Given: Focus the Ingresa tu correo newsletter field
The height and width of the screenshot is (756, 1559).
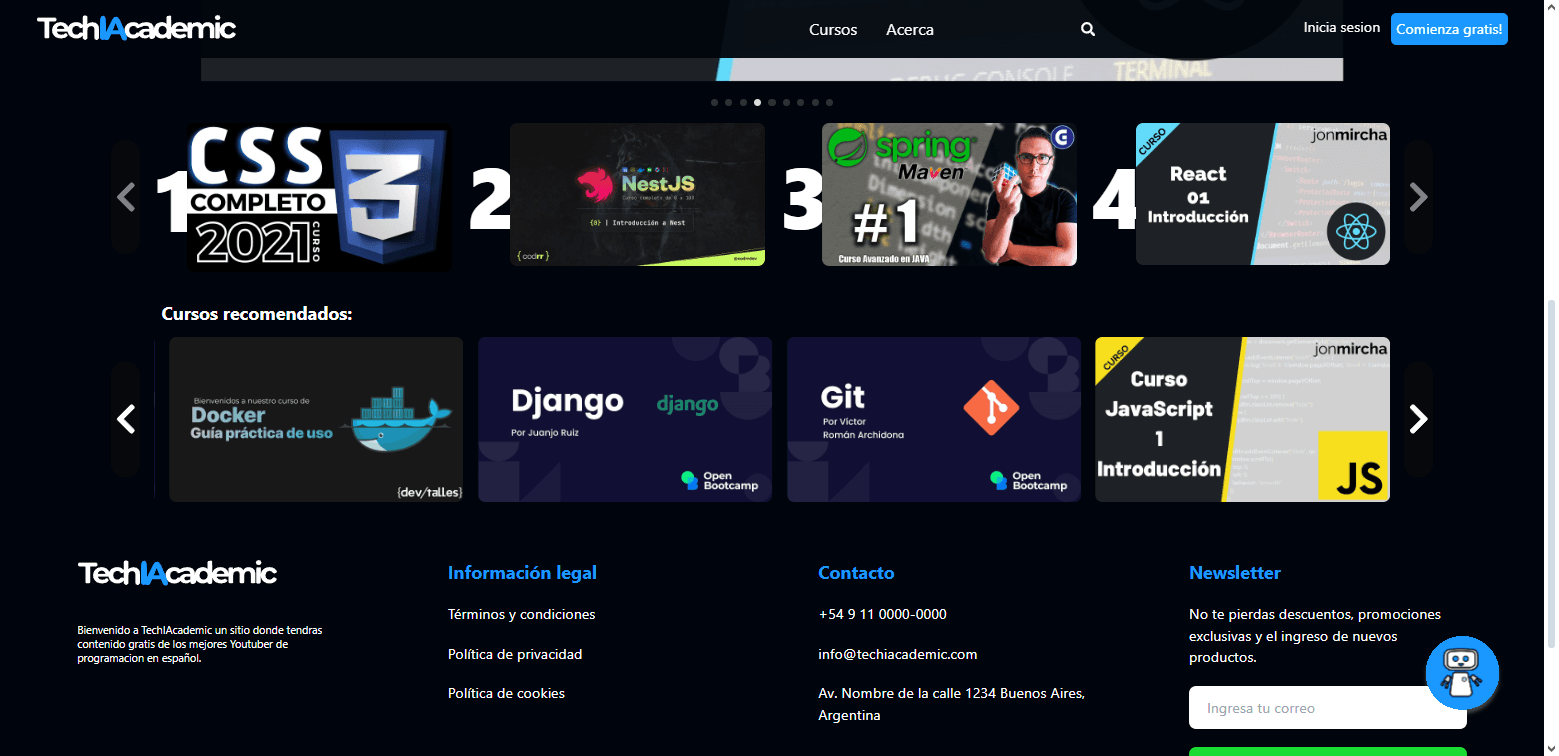Looking at the screenshot, I should 1327,708.
